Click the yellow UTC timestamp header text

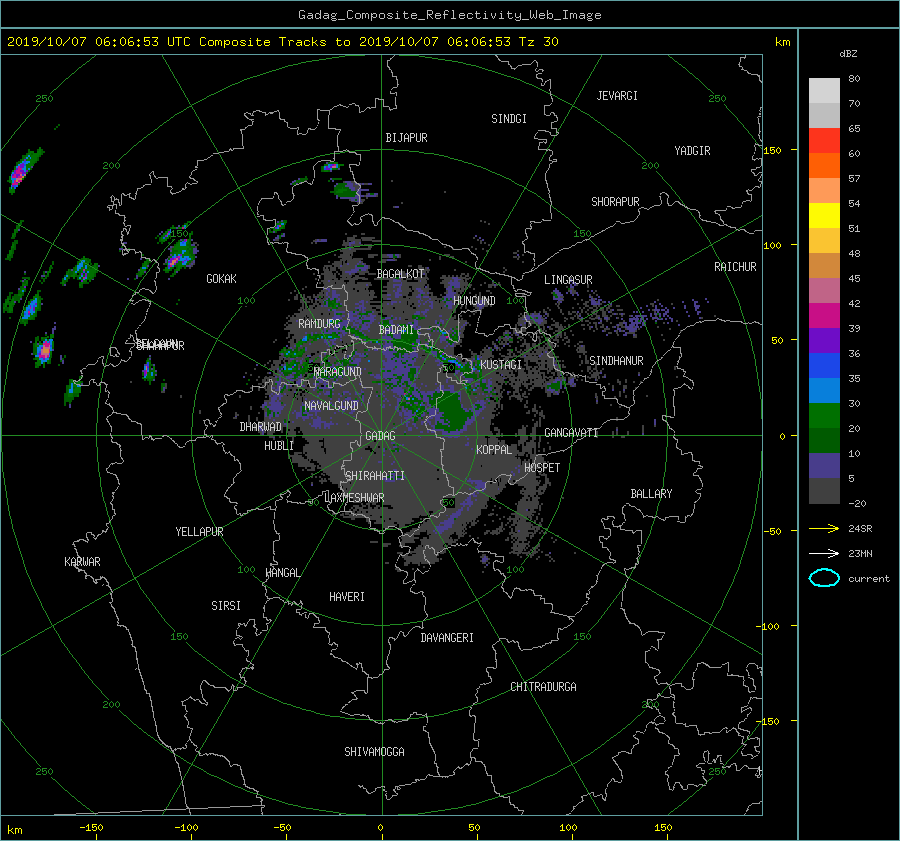click(282, 42)
